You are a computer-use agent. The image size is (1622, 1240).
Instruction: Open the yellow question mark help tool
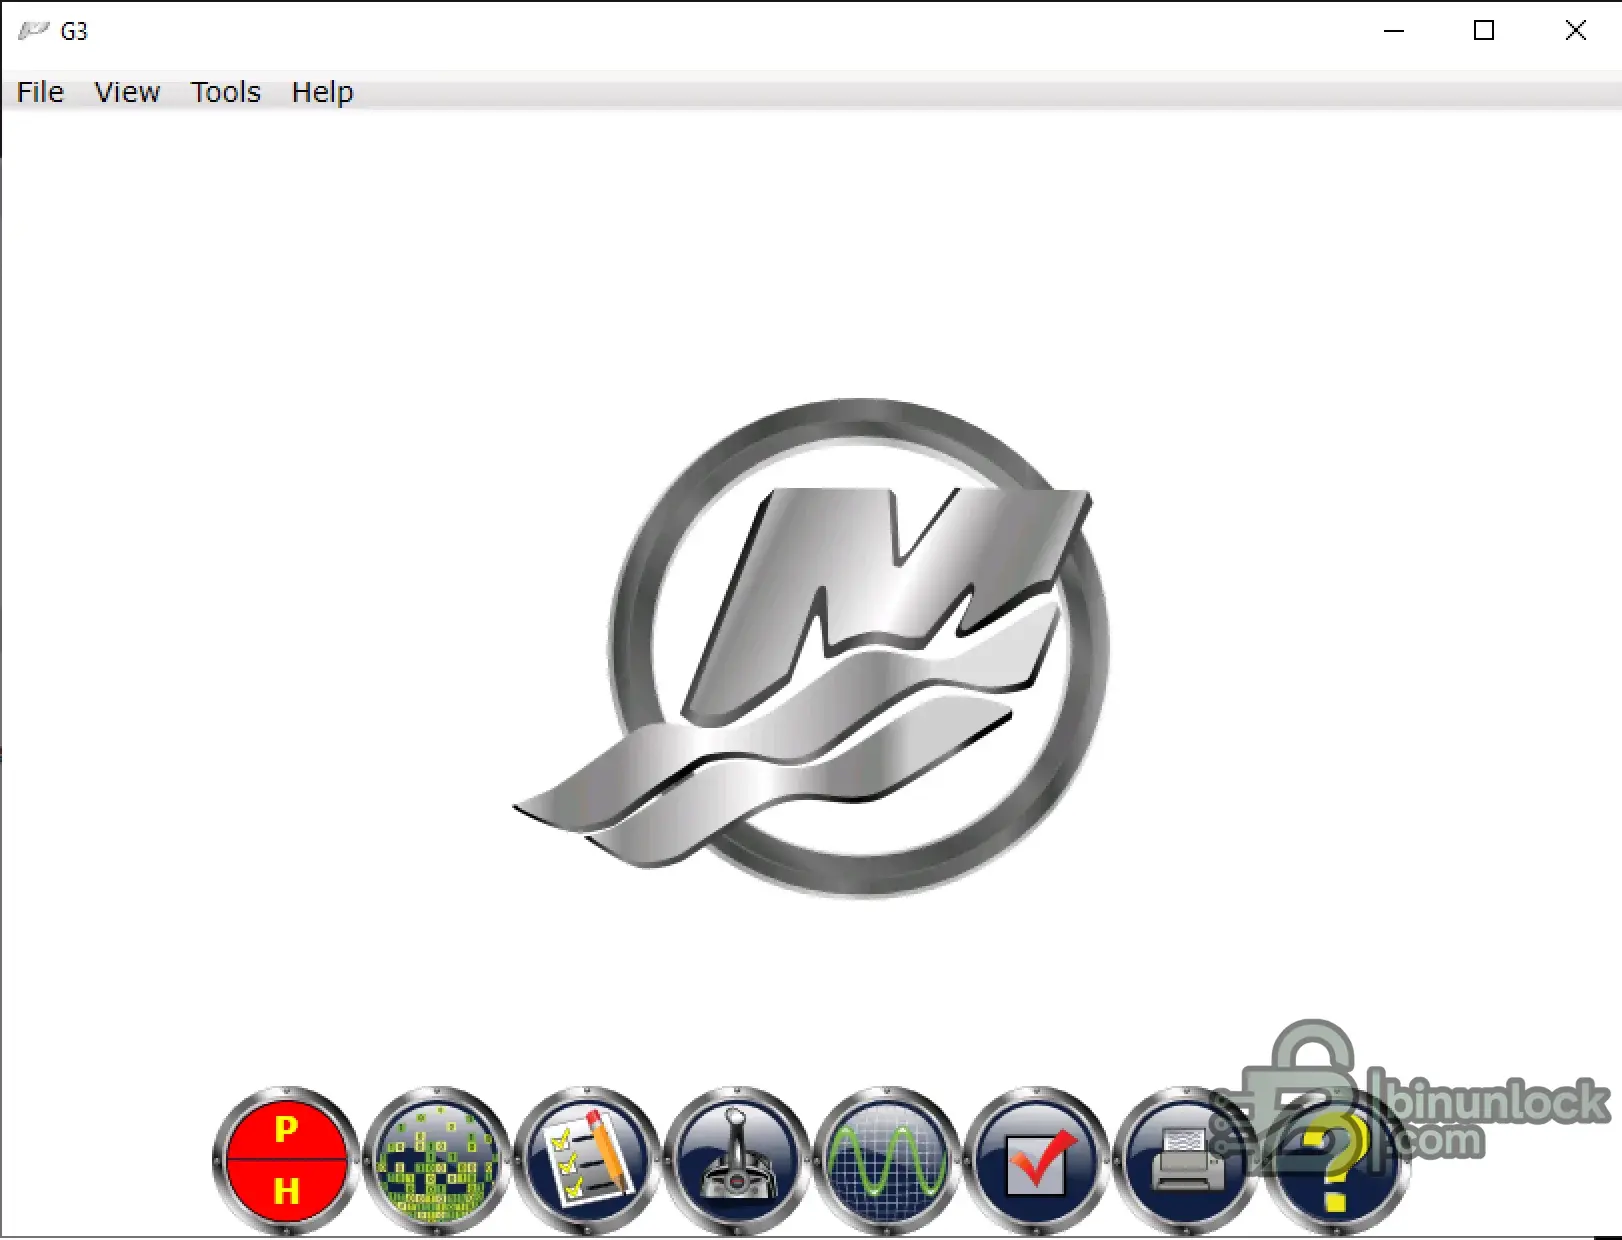click(1338, 1165)
